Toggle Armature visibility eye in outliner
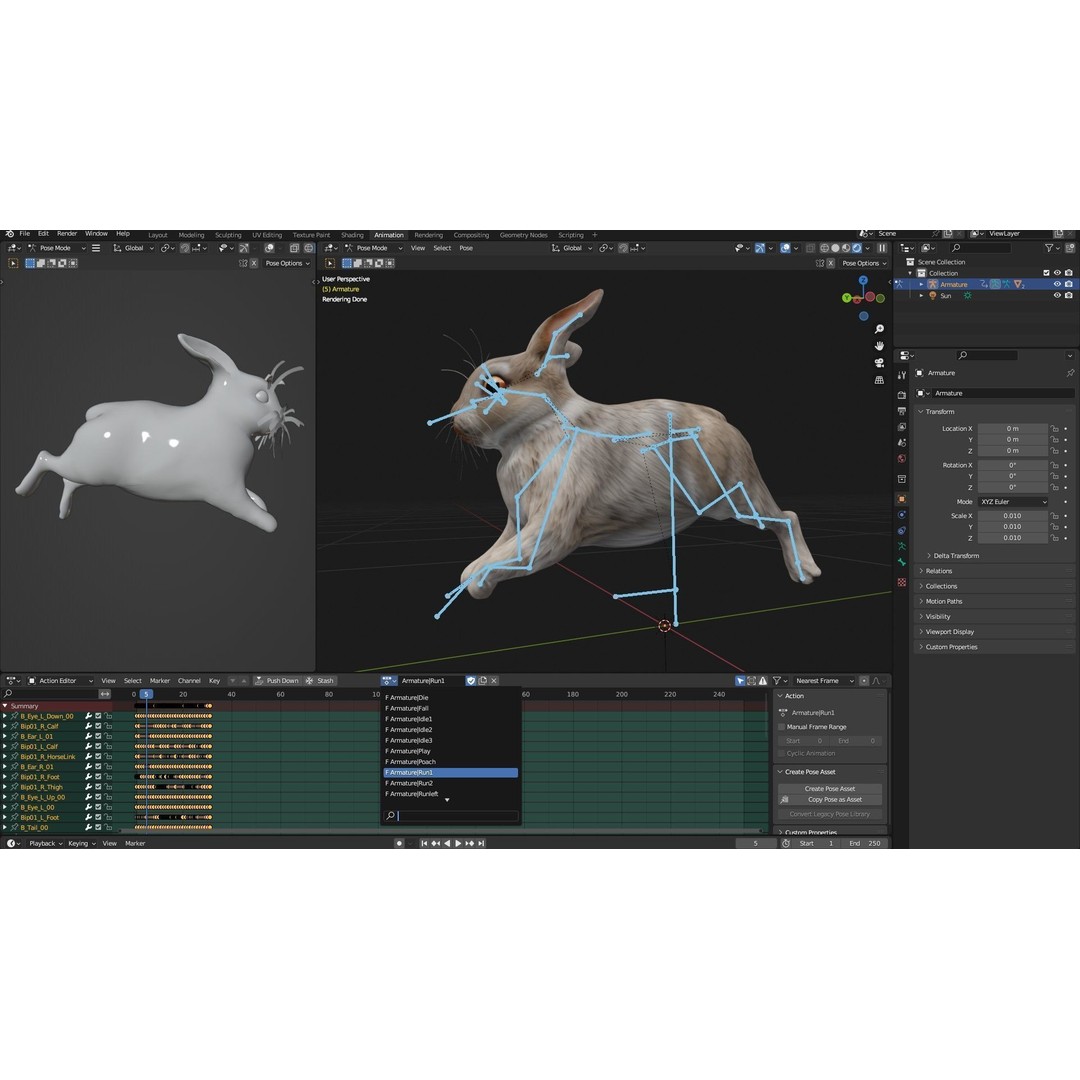Viewport: 1080px width, 1080px height. [x=1057, y=284]
